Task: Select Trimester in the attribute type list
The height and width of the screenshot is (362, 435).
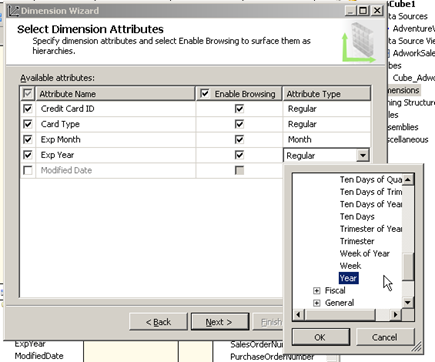Action: [357, 241]
